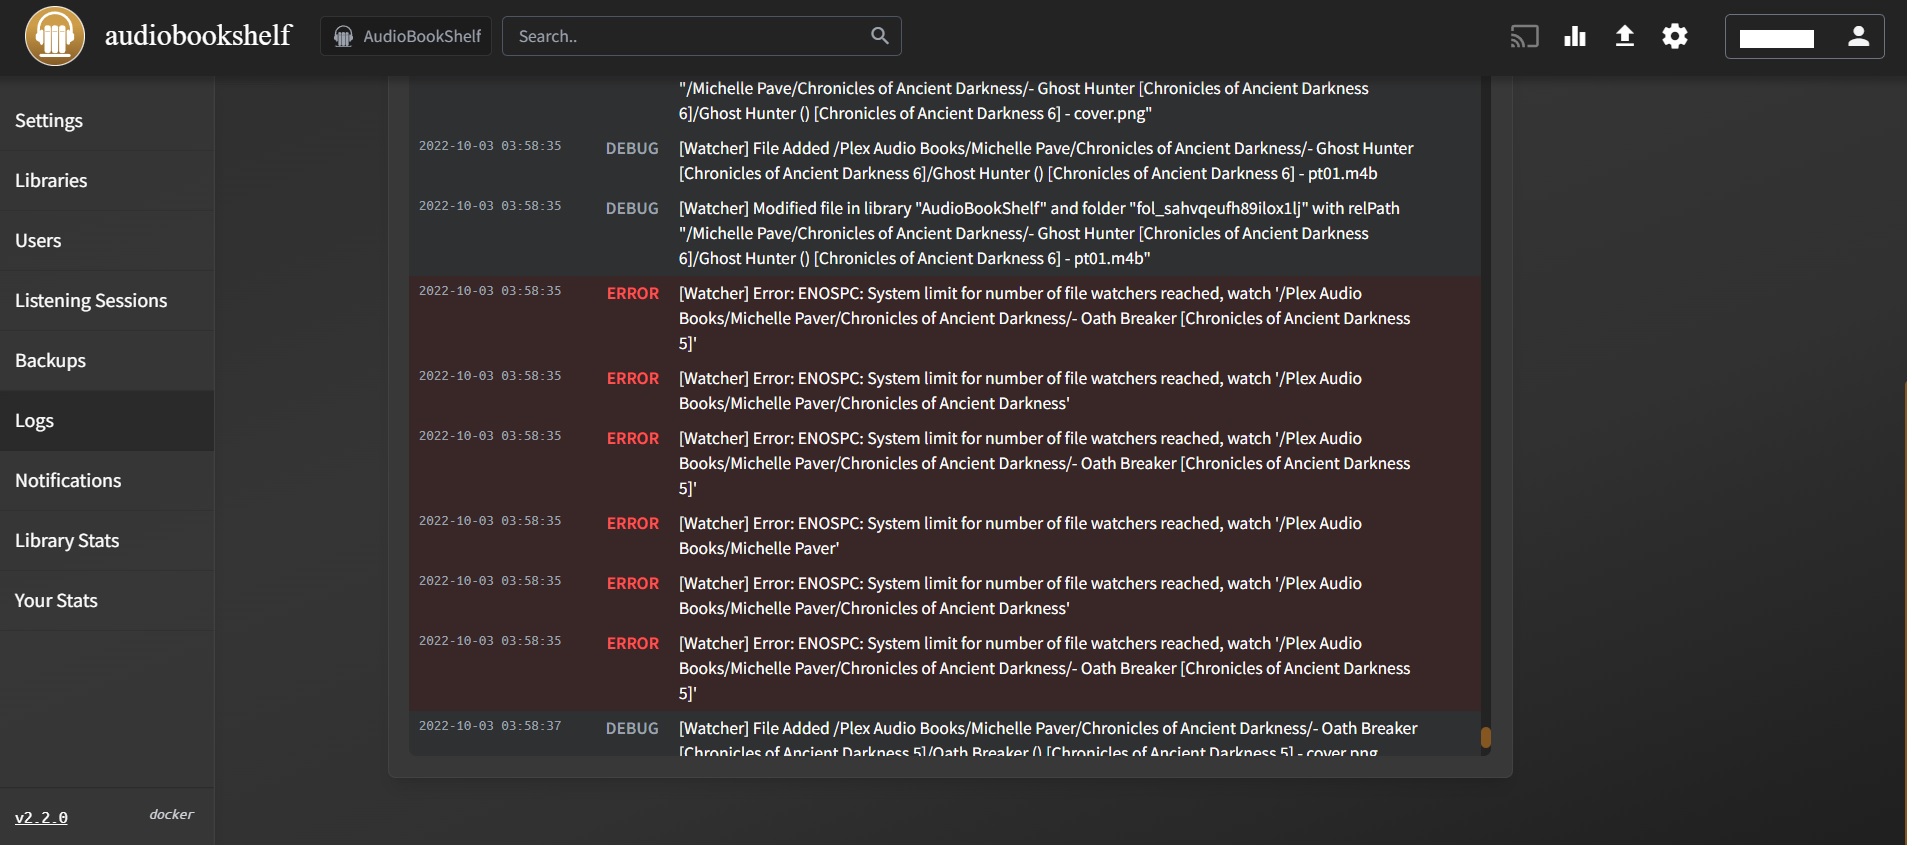Focus the Search input field
The width and height of the screenshot is (1912, 846).
tap(702, 36)
